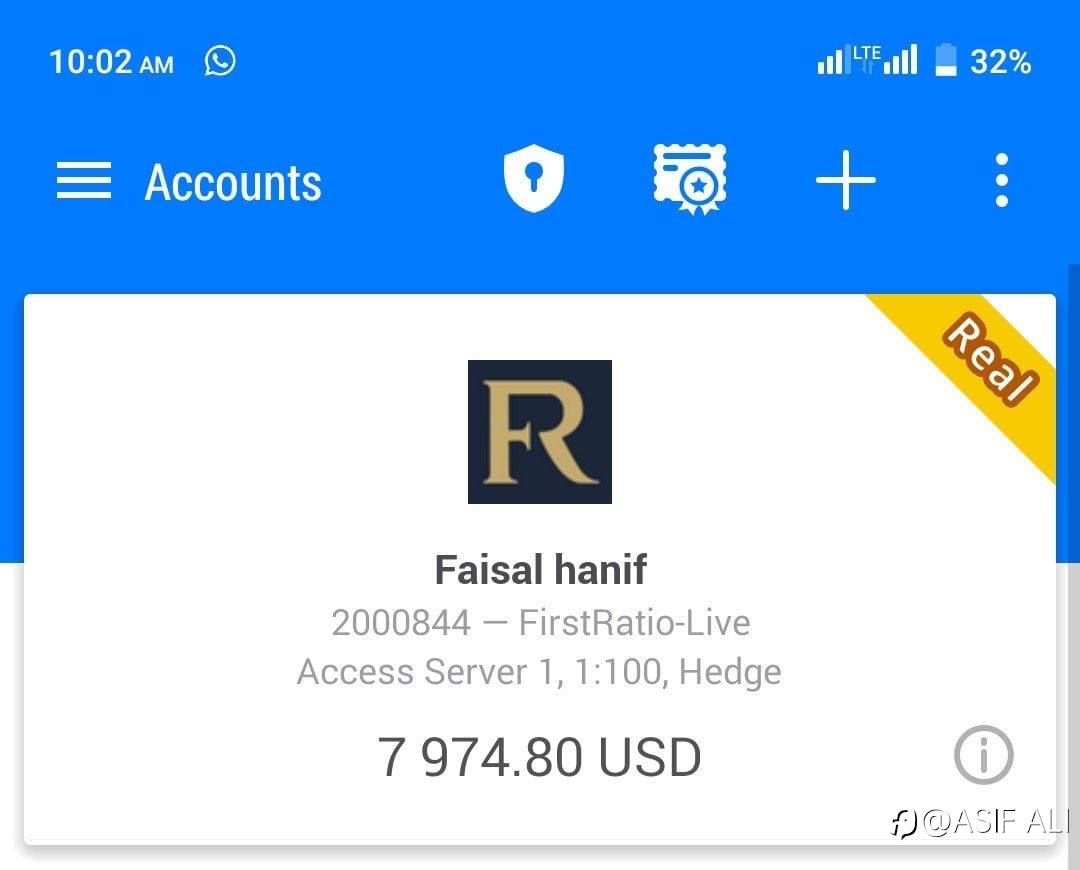This screenshot has width=1080, height=870.
Task: Tap the shield password security icon
Action: tap(534, 178)
